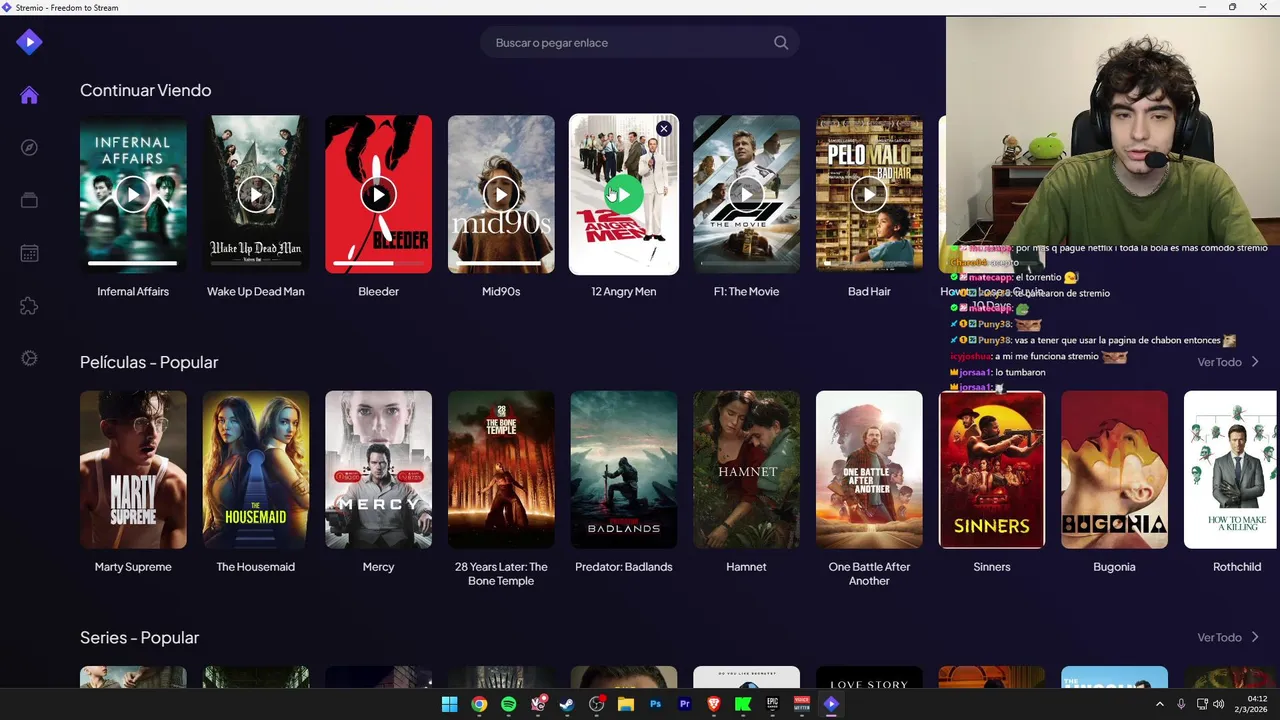
Task: Expand Series Popular with the chevron arrow
Action: [x=1255, y=637]
